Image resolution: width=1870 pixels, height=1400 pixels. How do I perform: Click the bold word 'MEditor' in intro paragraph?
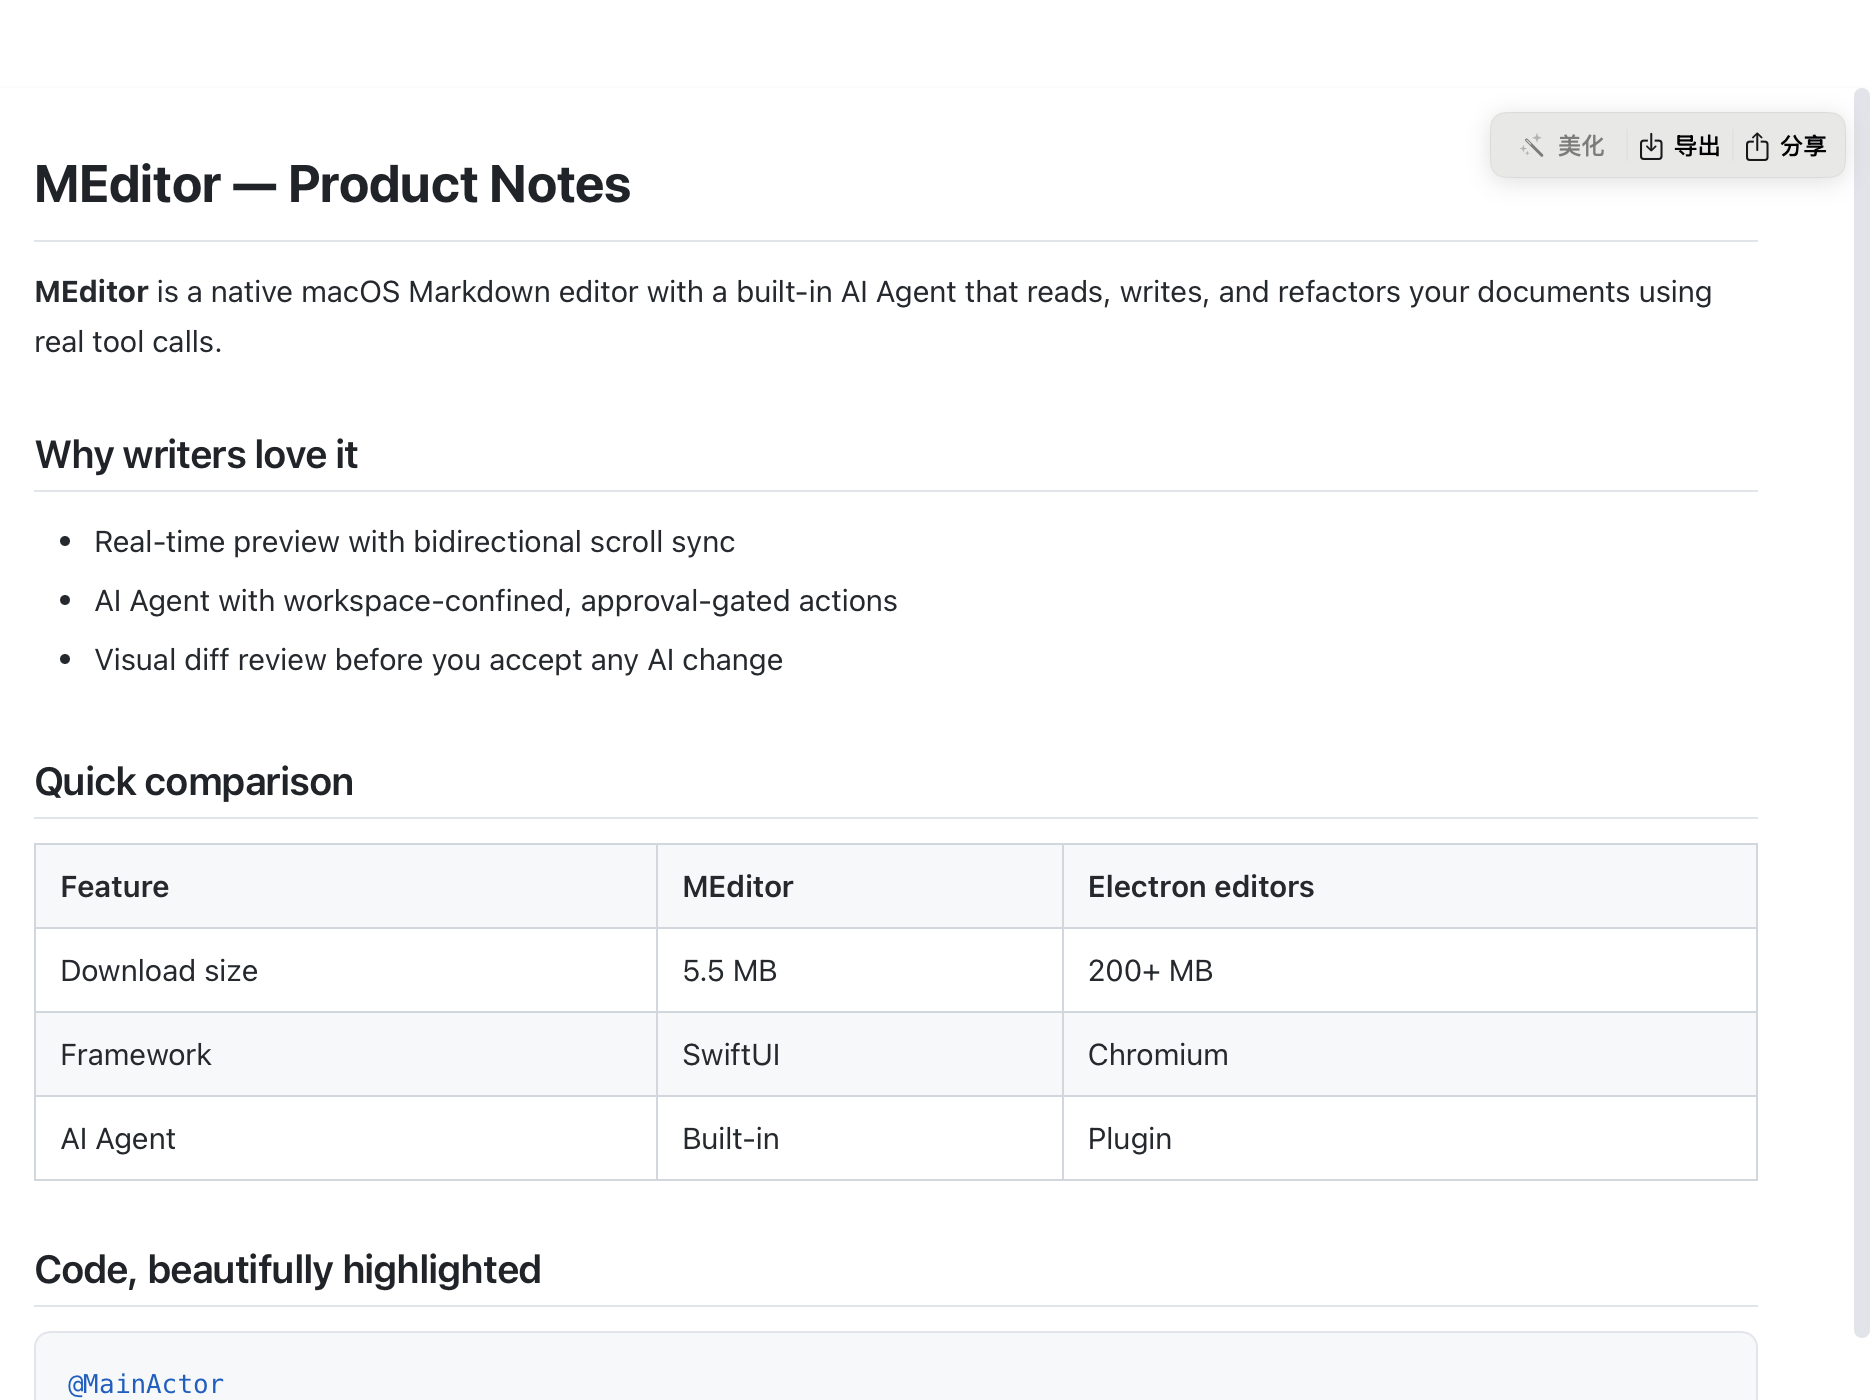(91, 292)
